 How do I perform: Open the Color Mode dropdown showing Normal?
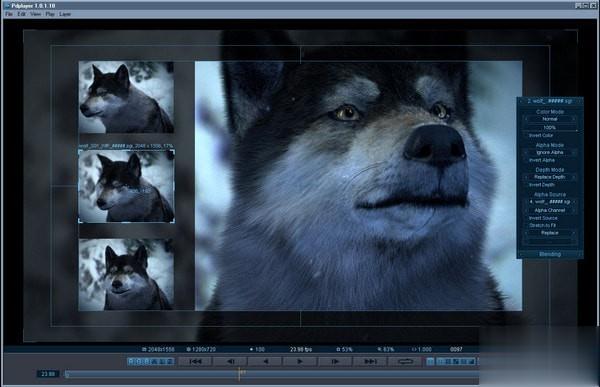[x=549, y=119]
